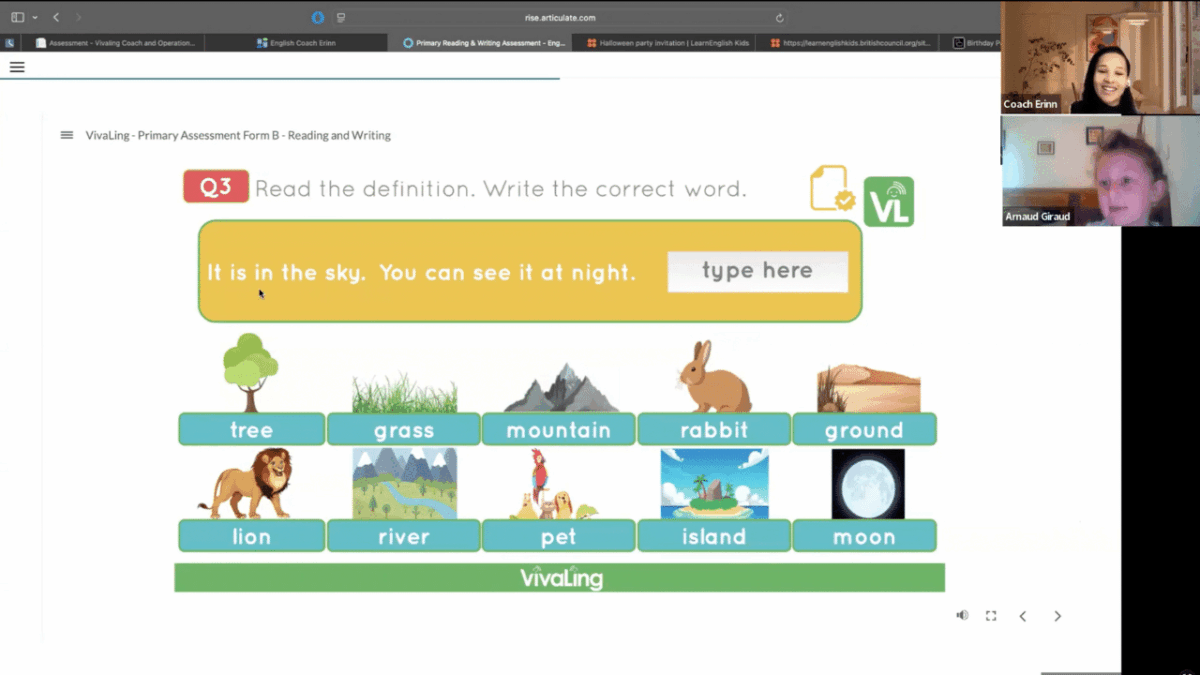Screen dimensions: 1200x675
Task: Click the 'type here' answer field
Action: pos(757,271)
